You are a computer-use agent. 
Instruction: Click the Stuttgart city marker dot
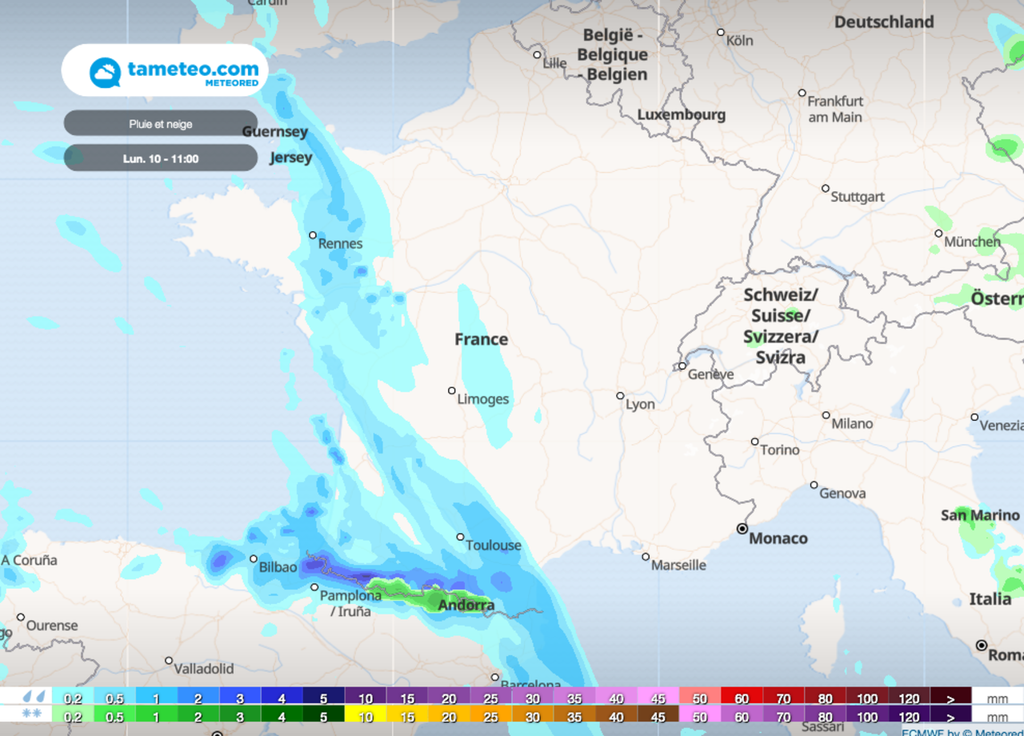pos(825,188)
